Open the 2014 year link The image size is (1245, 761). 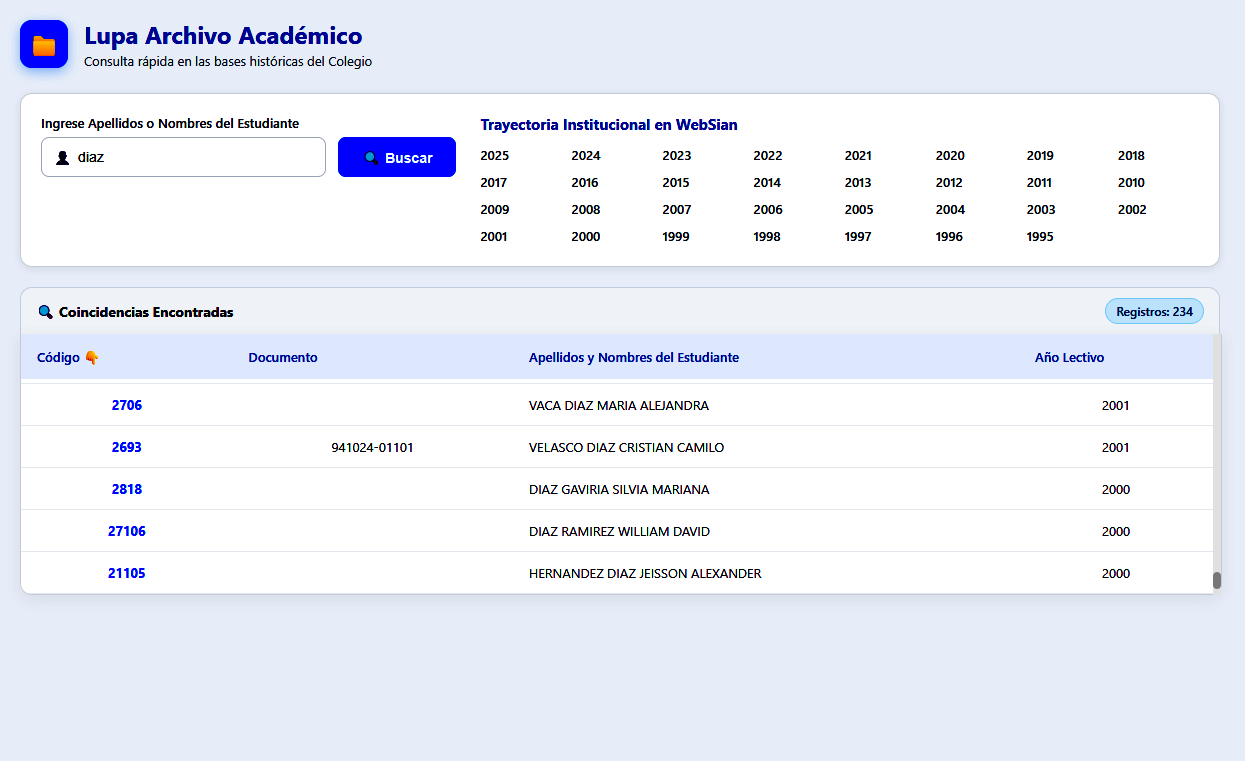coord(767,183)
